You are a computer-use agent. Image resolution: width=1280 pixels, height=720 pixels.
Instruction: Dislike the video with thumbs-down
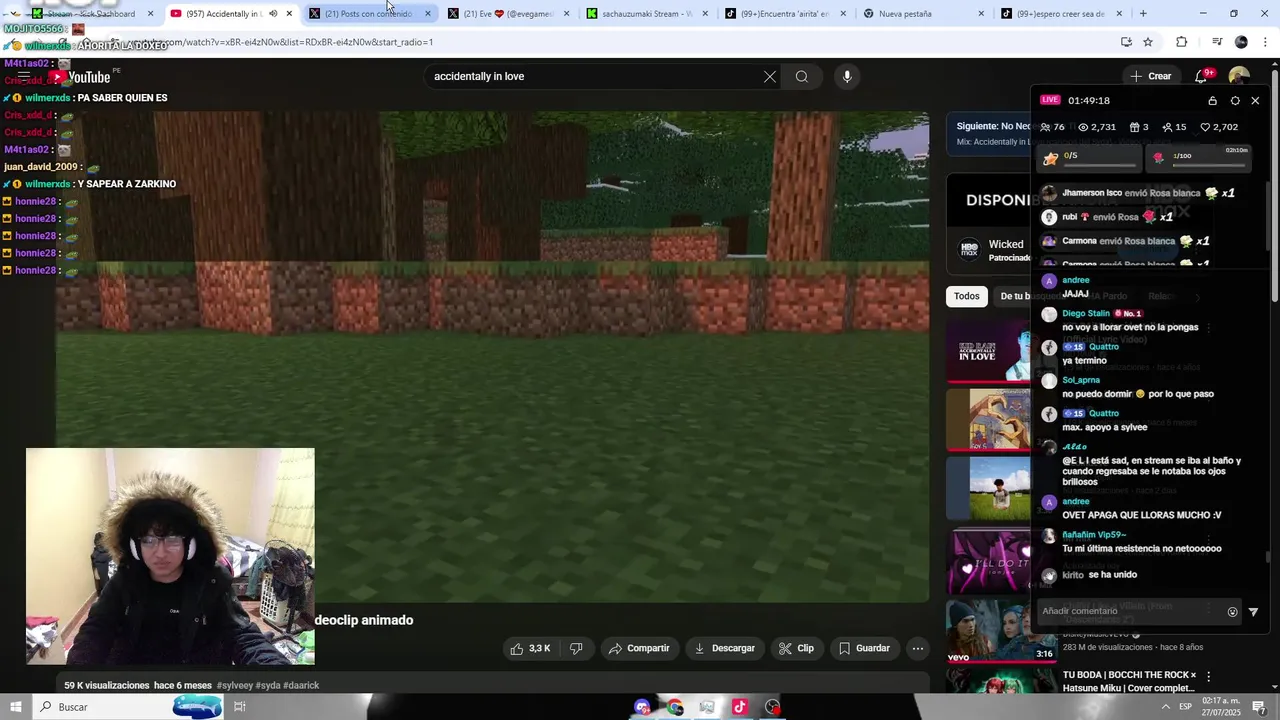(576, 648)
